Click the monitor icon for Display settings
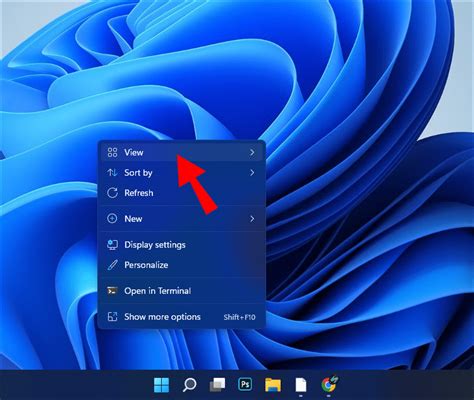This screenshot has width=474, height=400. (112, 245)
